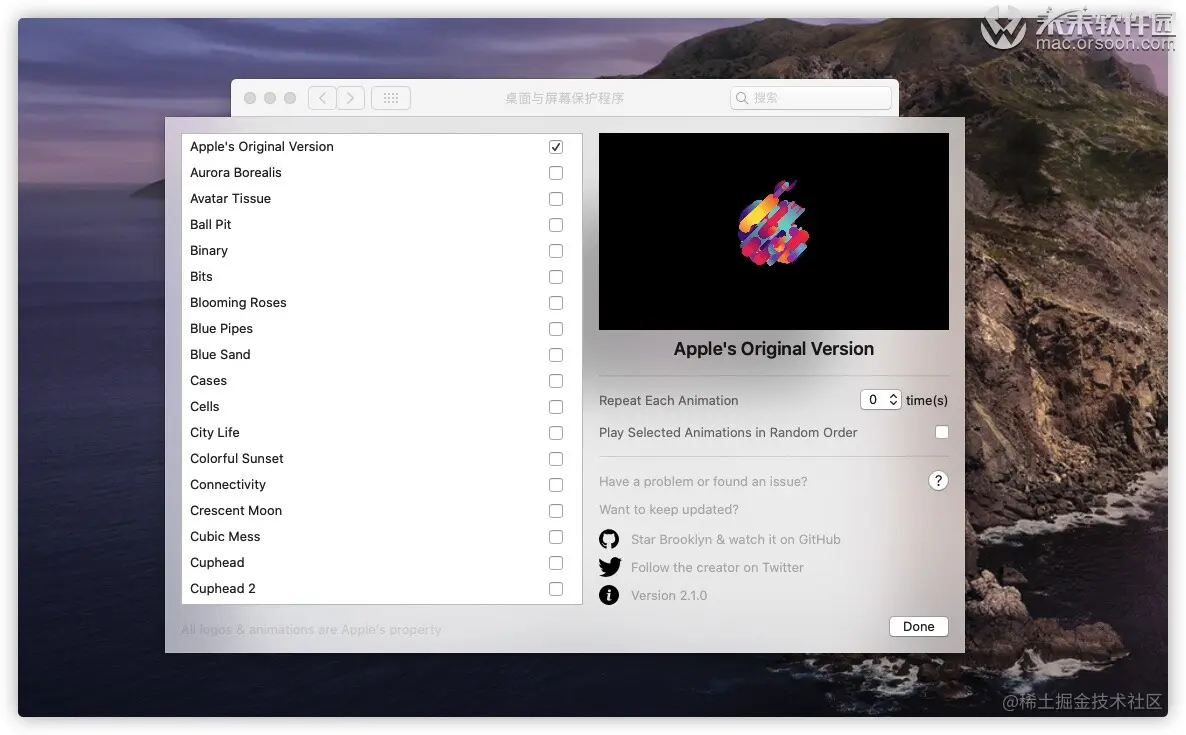1186x735 pixels.
Task: Enable the Aurora Borealis animation checkbox
Action: click(556, 172)
